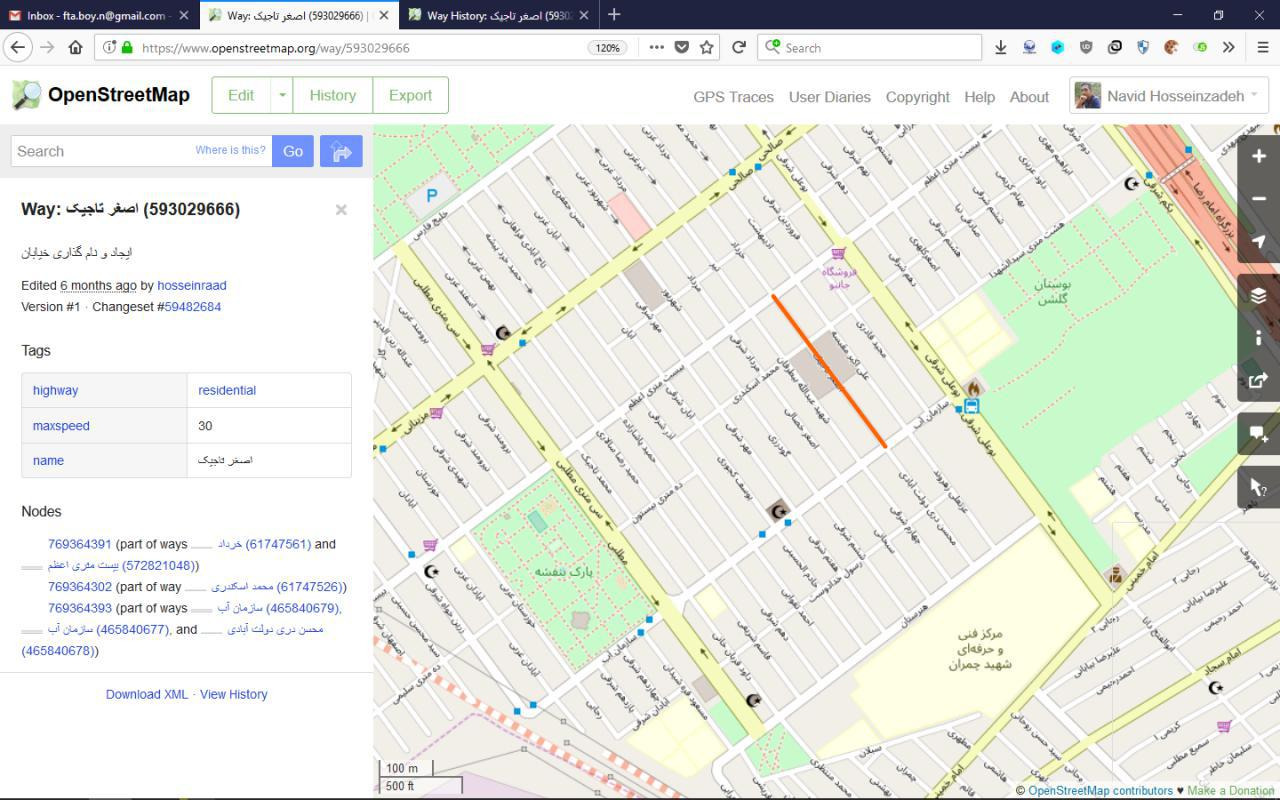
Task: Activate the Query features tool
Action: coord(1259,487)
